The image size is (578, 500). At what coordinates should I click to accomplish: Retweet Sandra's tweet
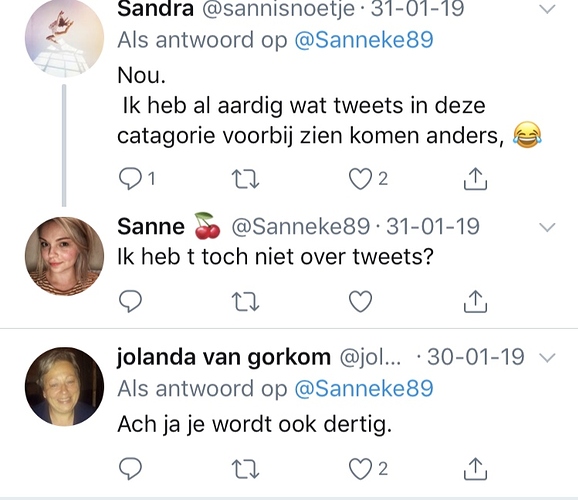tap(245, 179)
